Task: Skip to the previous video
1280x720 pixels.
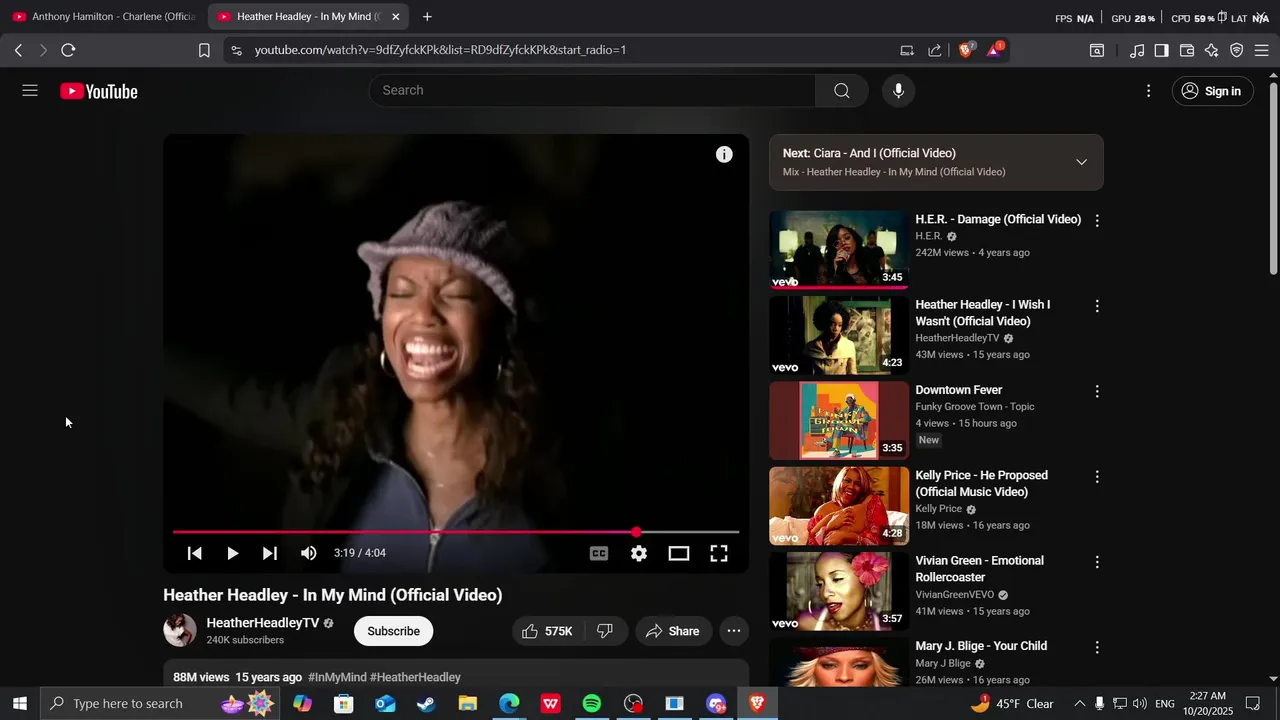Action: click(195, 553)
